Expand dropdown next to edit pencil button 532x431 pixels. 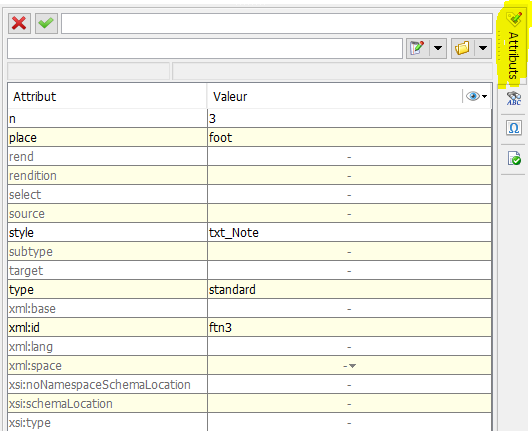click(438, 48)
